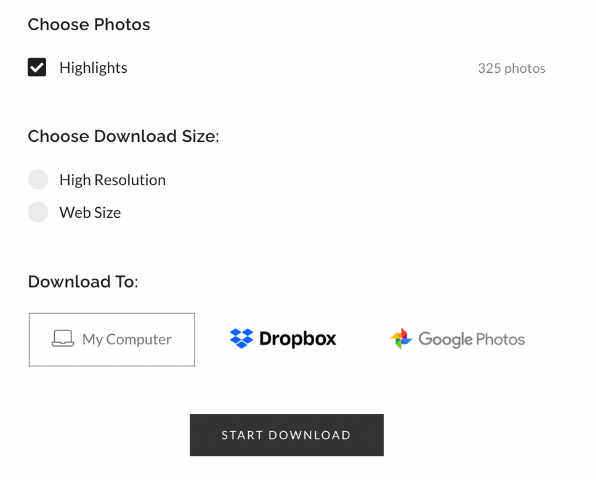
Task: Select the Web Size radio button
Action: point(38,212)
